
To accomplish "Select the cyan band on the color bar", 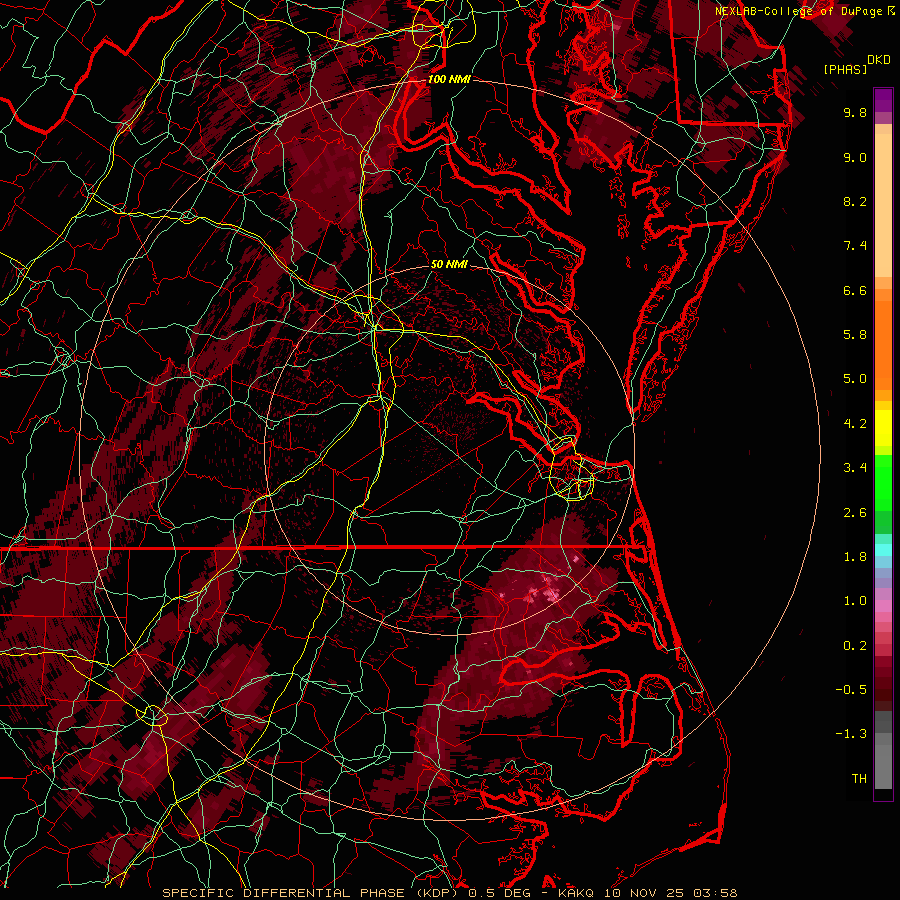I will click(x=883, y=550).
